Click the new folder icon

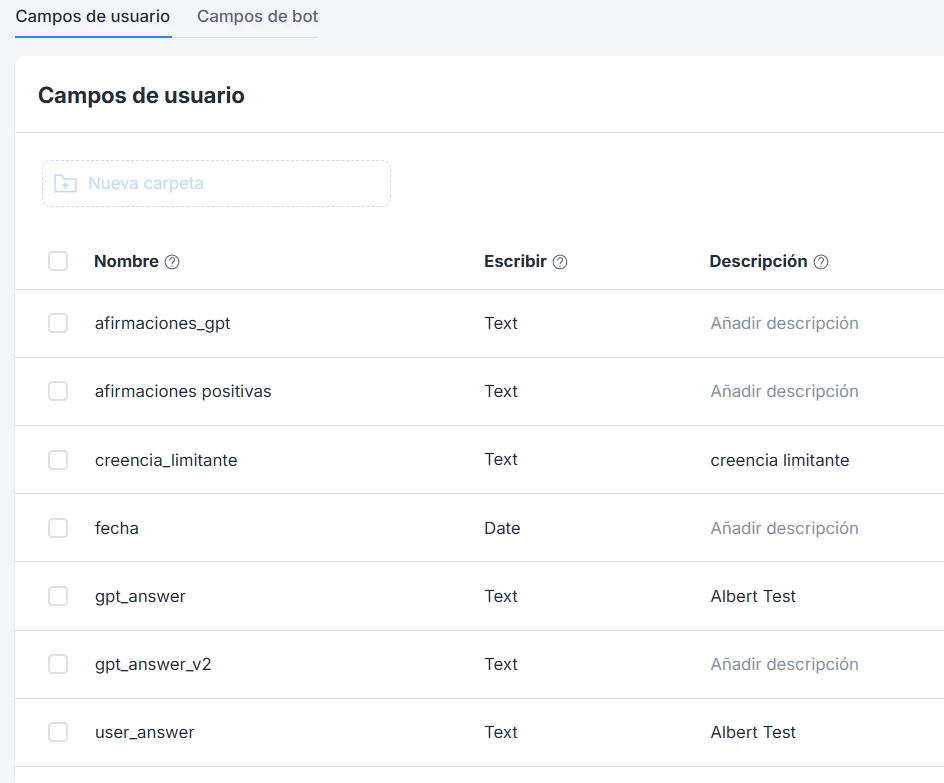[x=65, y=184]
